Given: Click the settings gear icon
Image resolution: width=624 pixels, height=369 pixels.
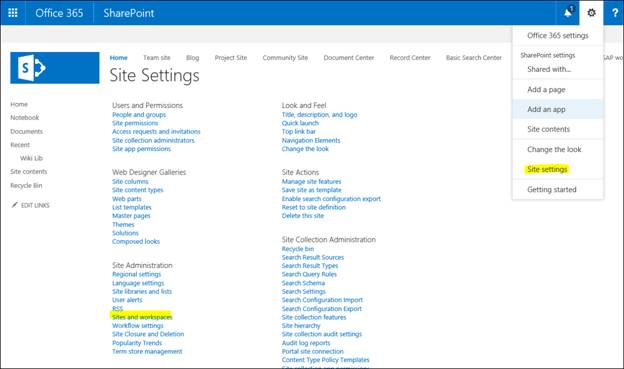Looking at the screenshot, I should coord(591,13).
